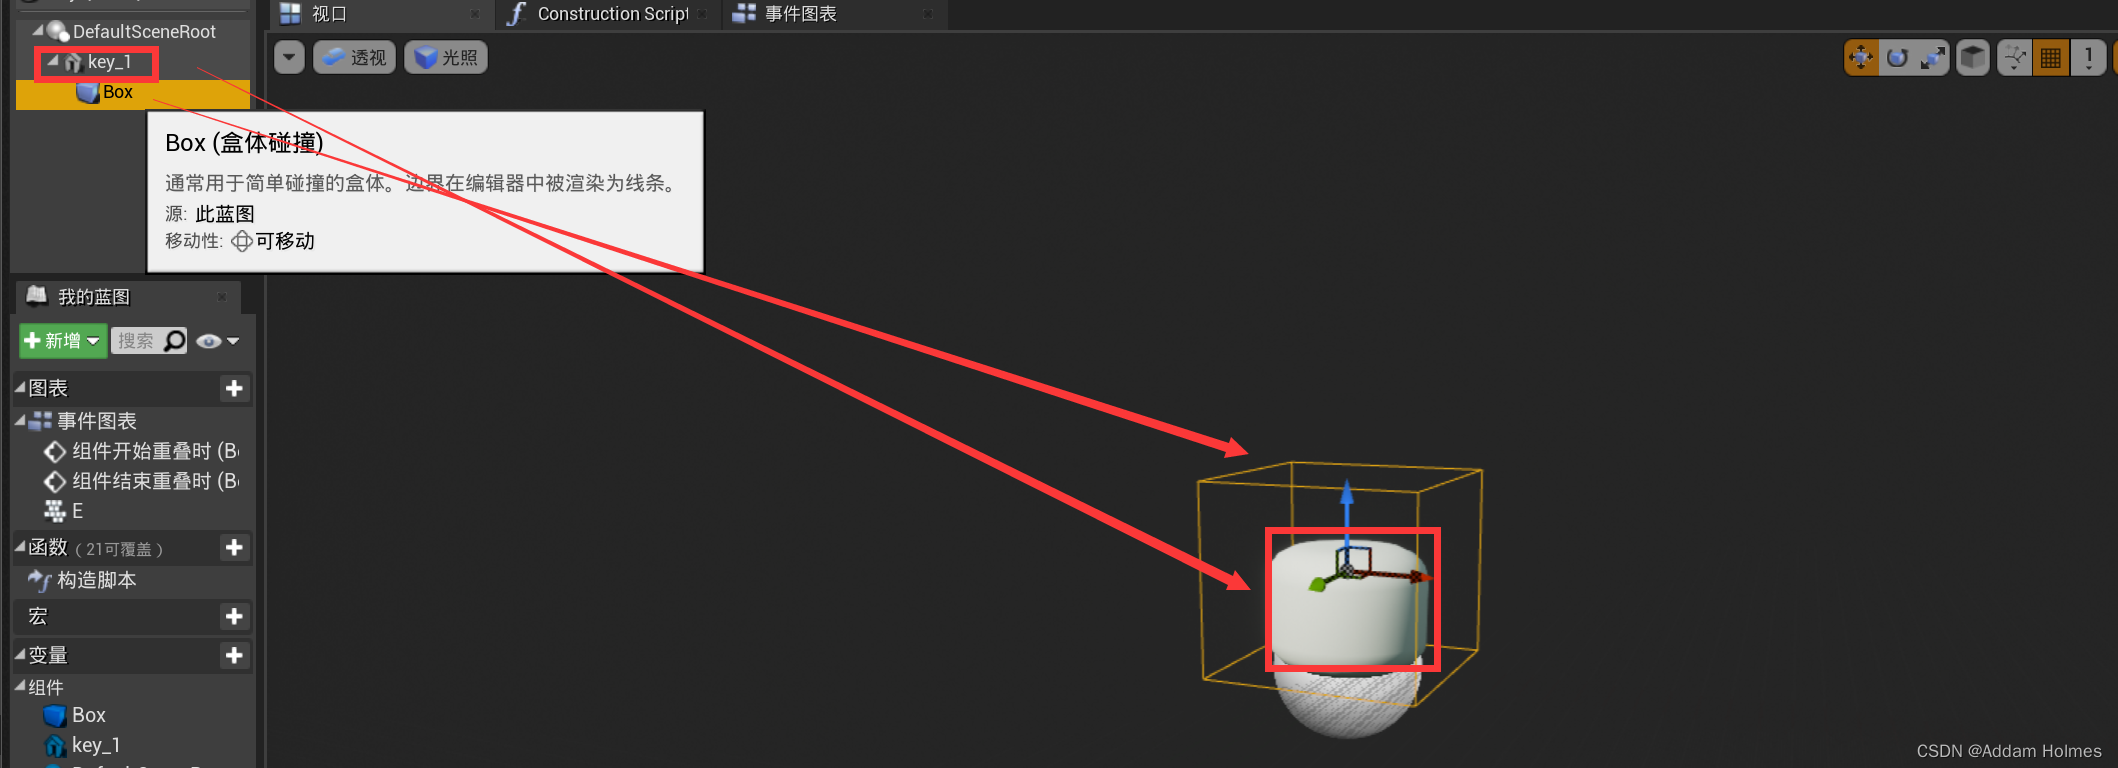
Task: Collapse the 图表 graphs section
Action: (20, 387)
